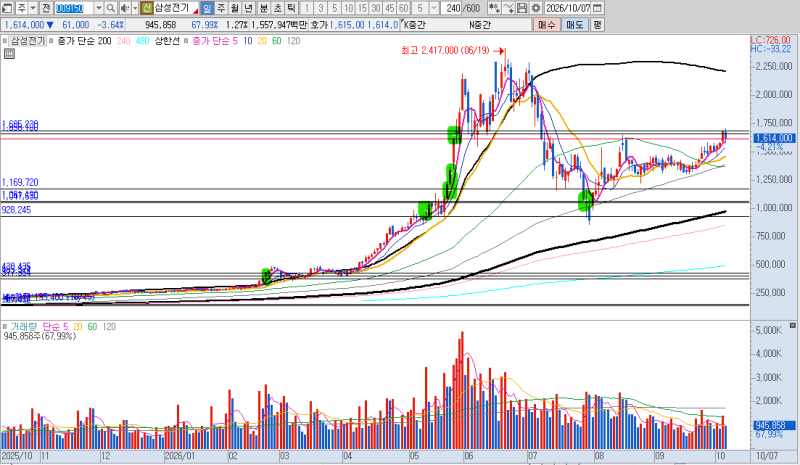Viewport: 800px width, 465px height.
Task: Open the 주 chart type dropdown arrow
Action: 33,8
